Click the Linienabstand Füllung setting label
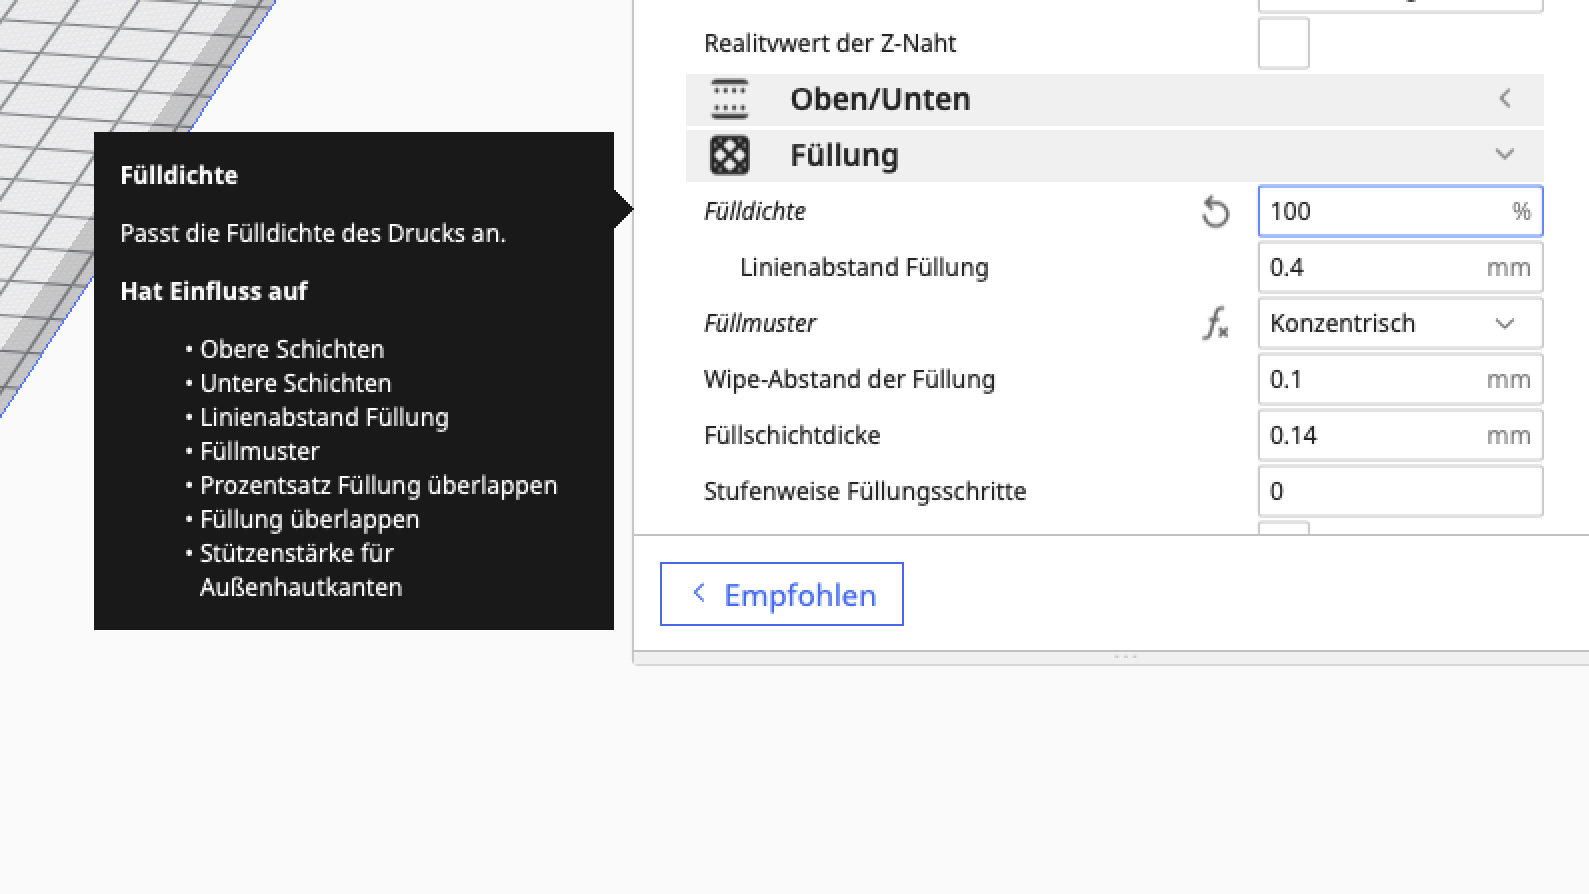The image size is (1589, 894). pos(864,268)
